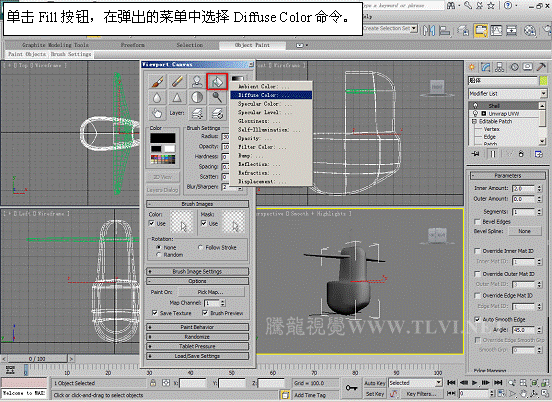The width and height of the screenshot is (552, 402).
Task: Choose the Blur water drop tool
Action: click(157, 98)
